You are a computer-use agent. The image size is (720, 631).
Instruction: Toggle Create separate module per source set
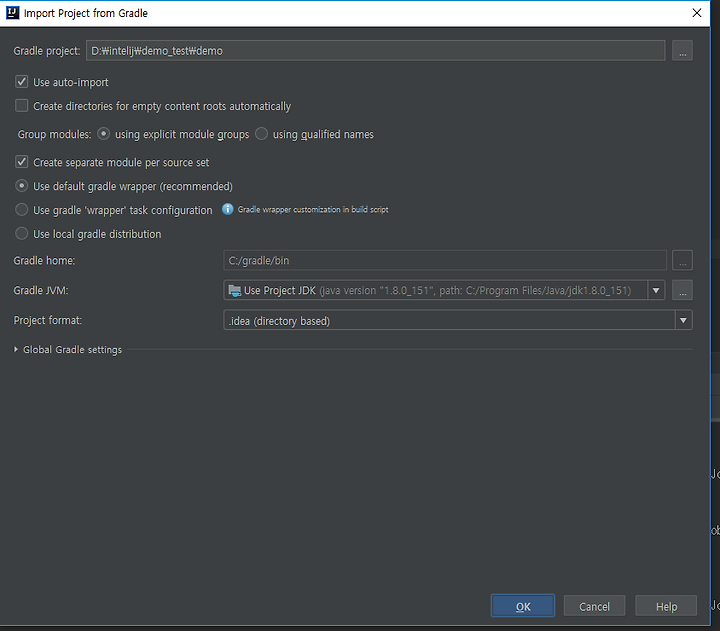[x=22, y=162]
